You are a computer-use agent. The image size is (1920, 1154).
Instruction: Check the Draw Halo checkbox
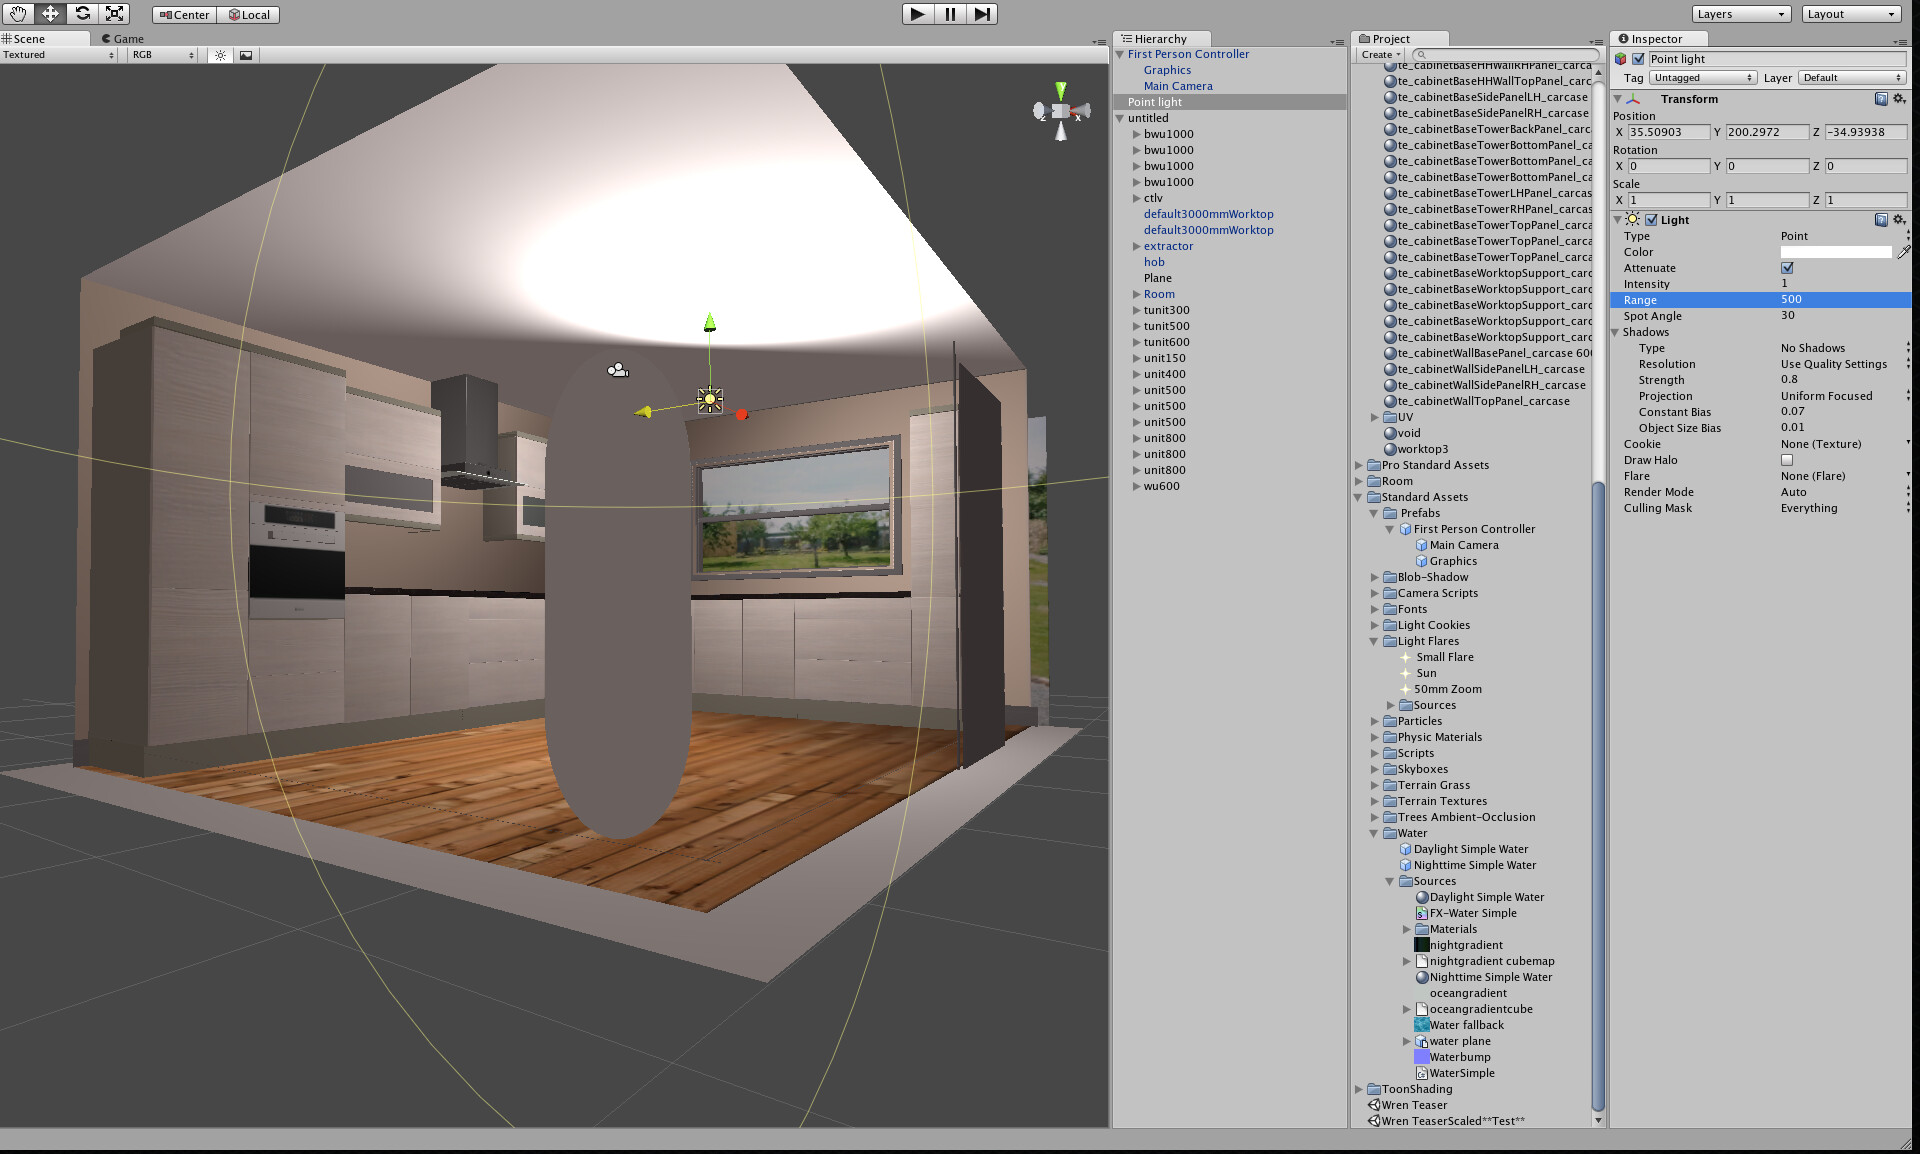click(x=1787, y=460)
